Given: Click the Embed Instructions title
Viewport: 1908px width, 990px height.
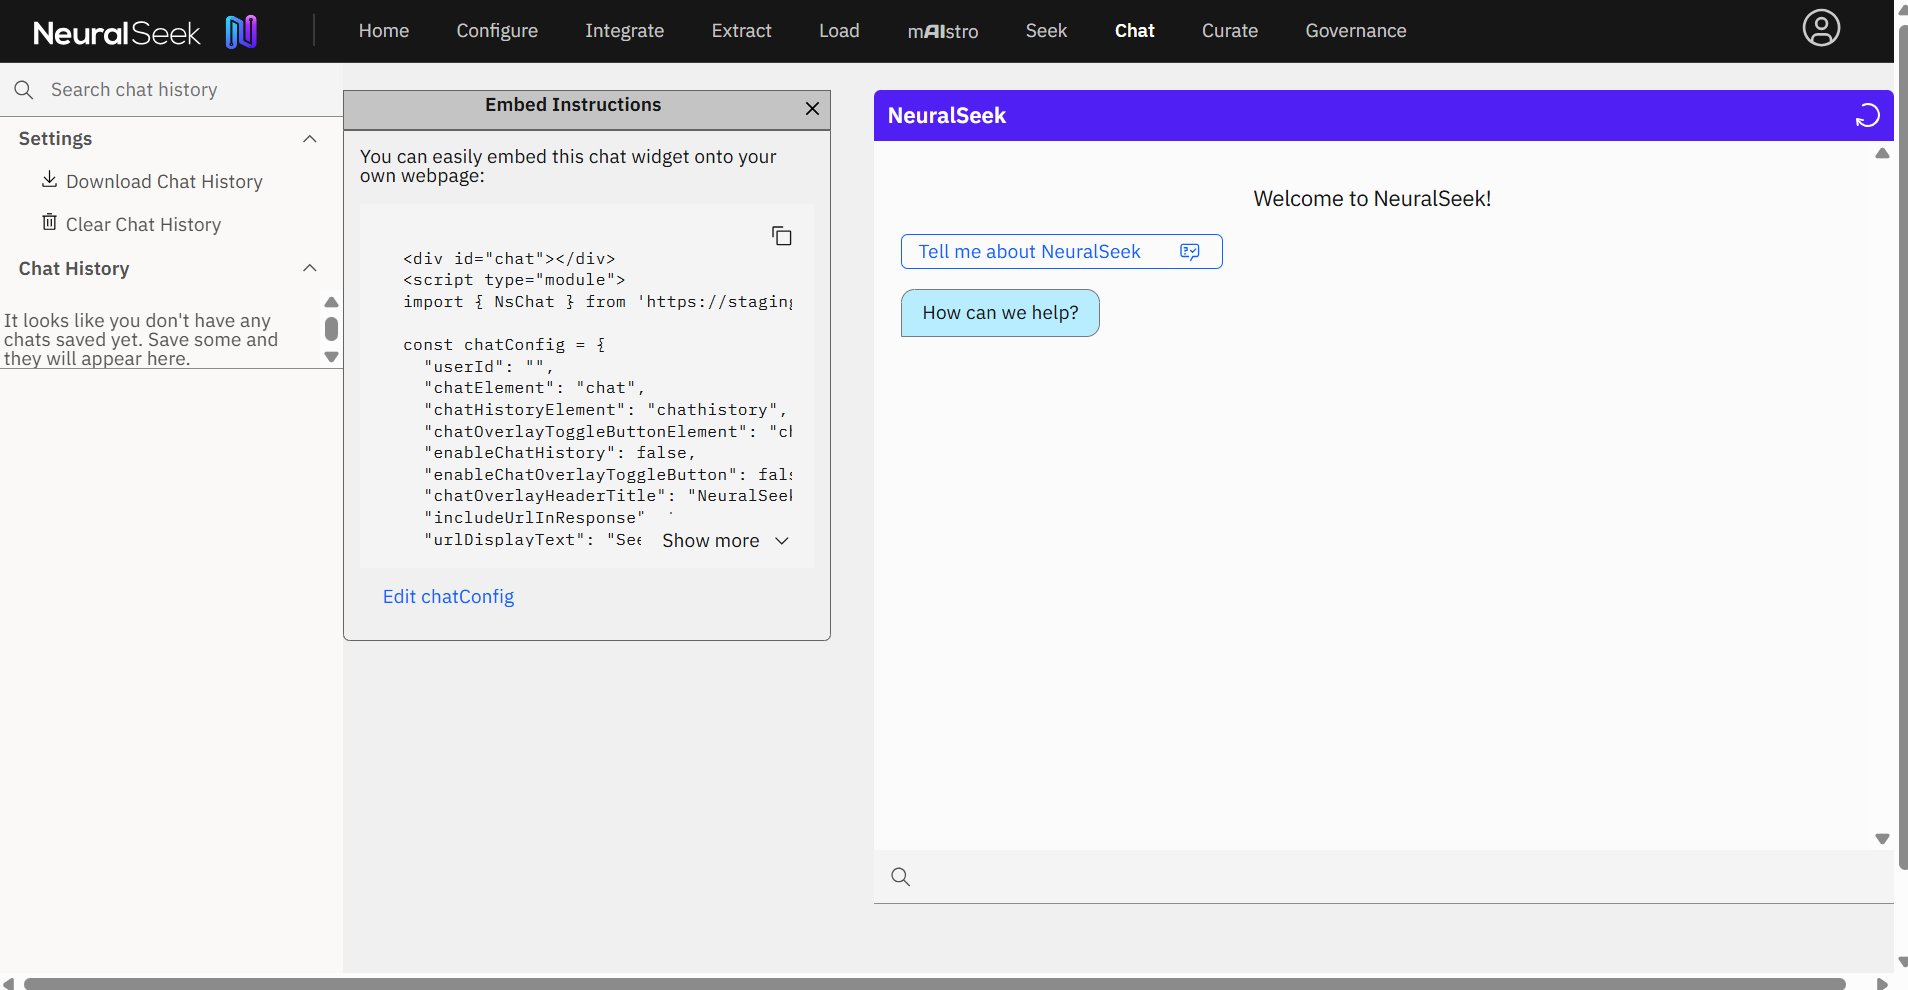Looking at the screenshot, I should point(573,105).
